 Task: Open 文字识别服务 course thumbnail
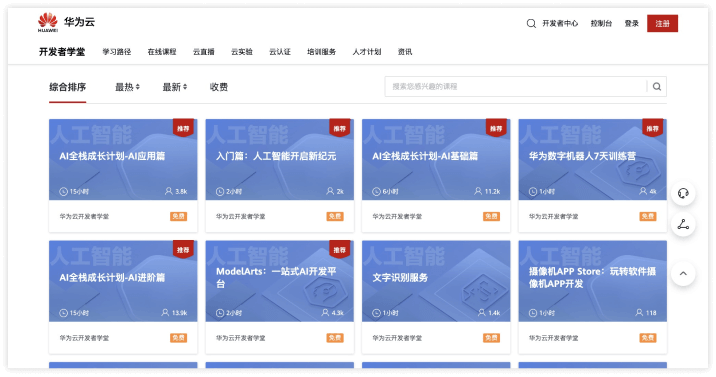(x=436, y=281)
